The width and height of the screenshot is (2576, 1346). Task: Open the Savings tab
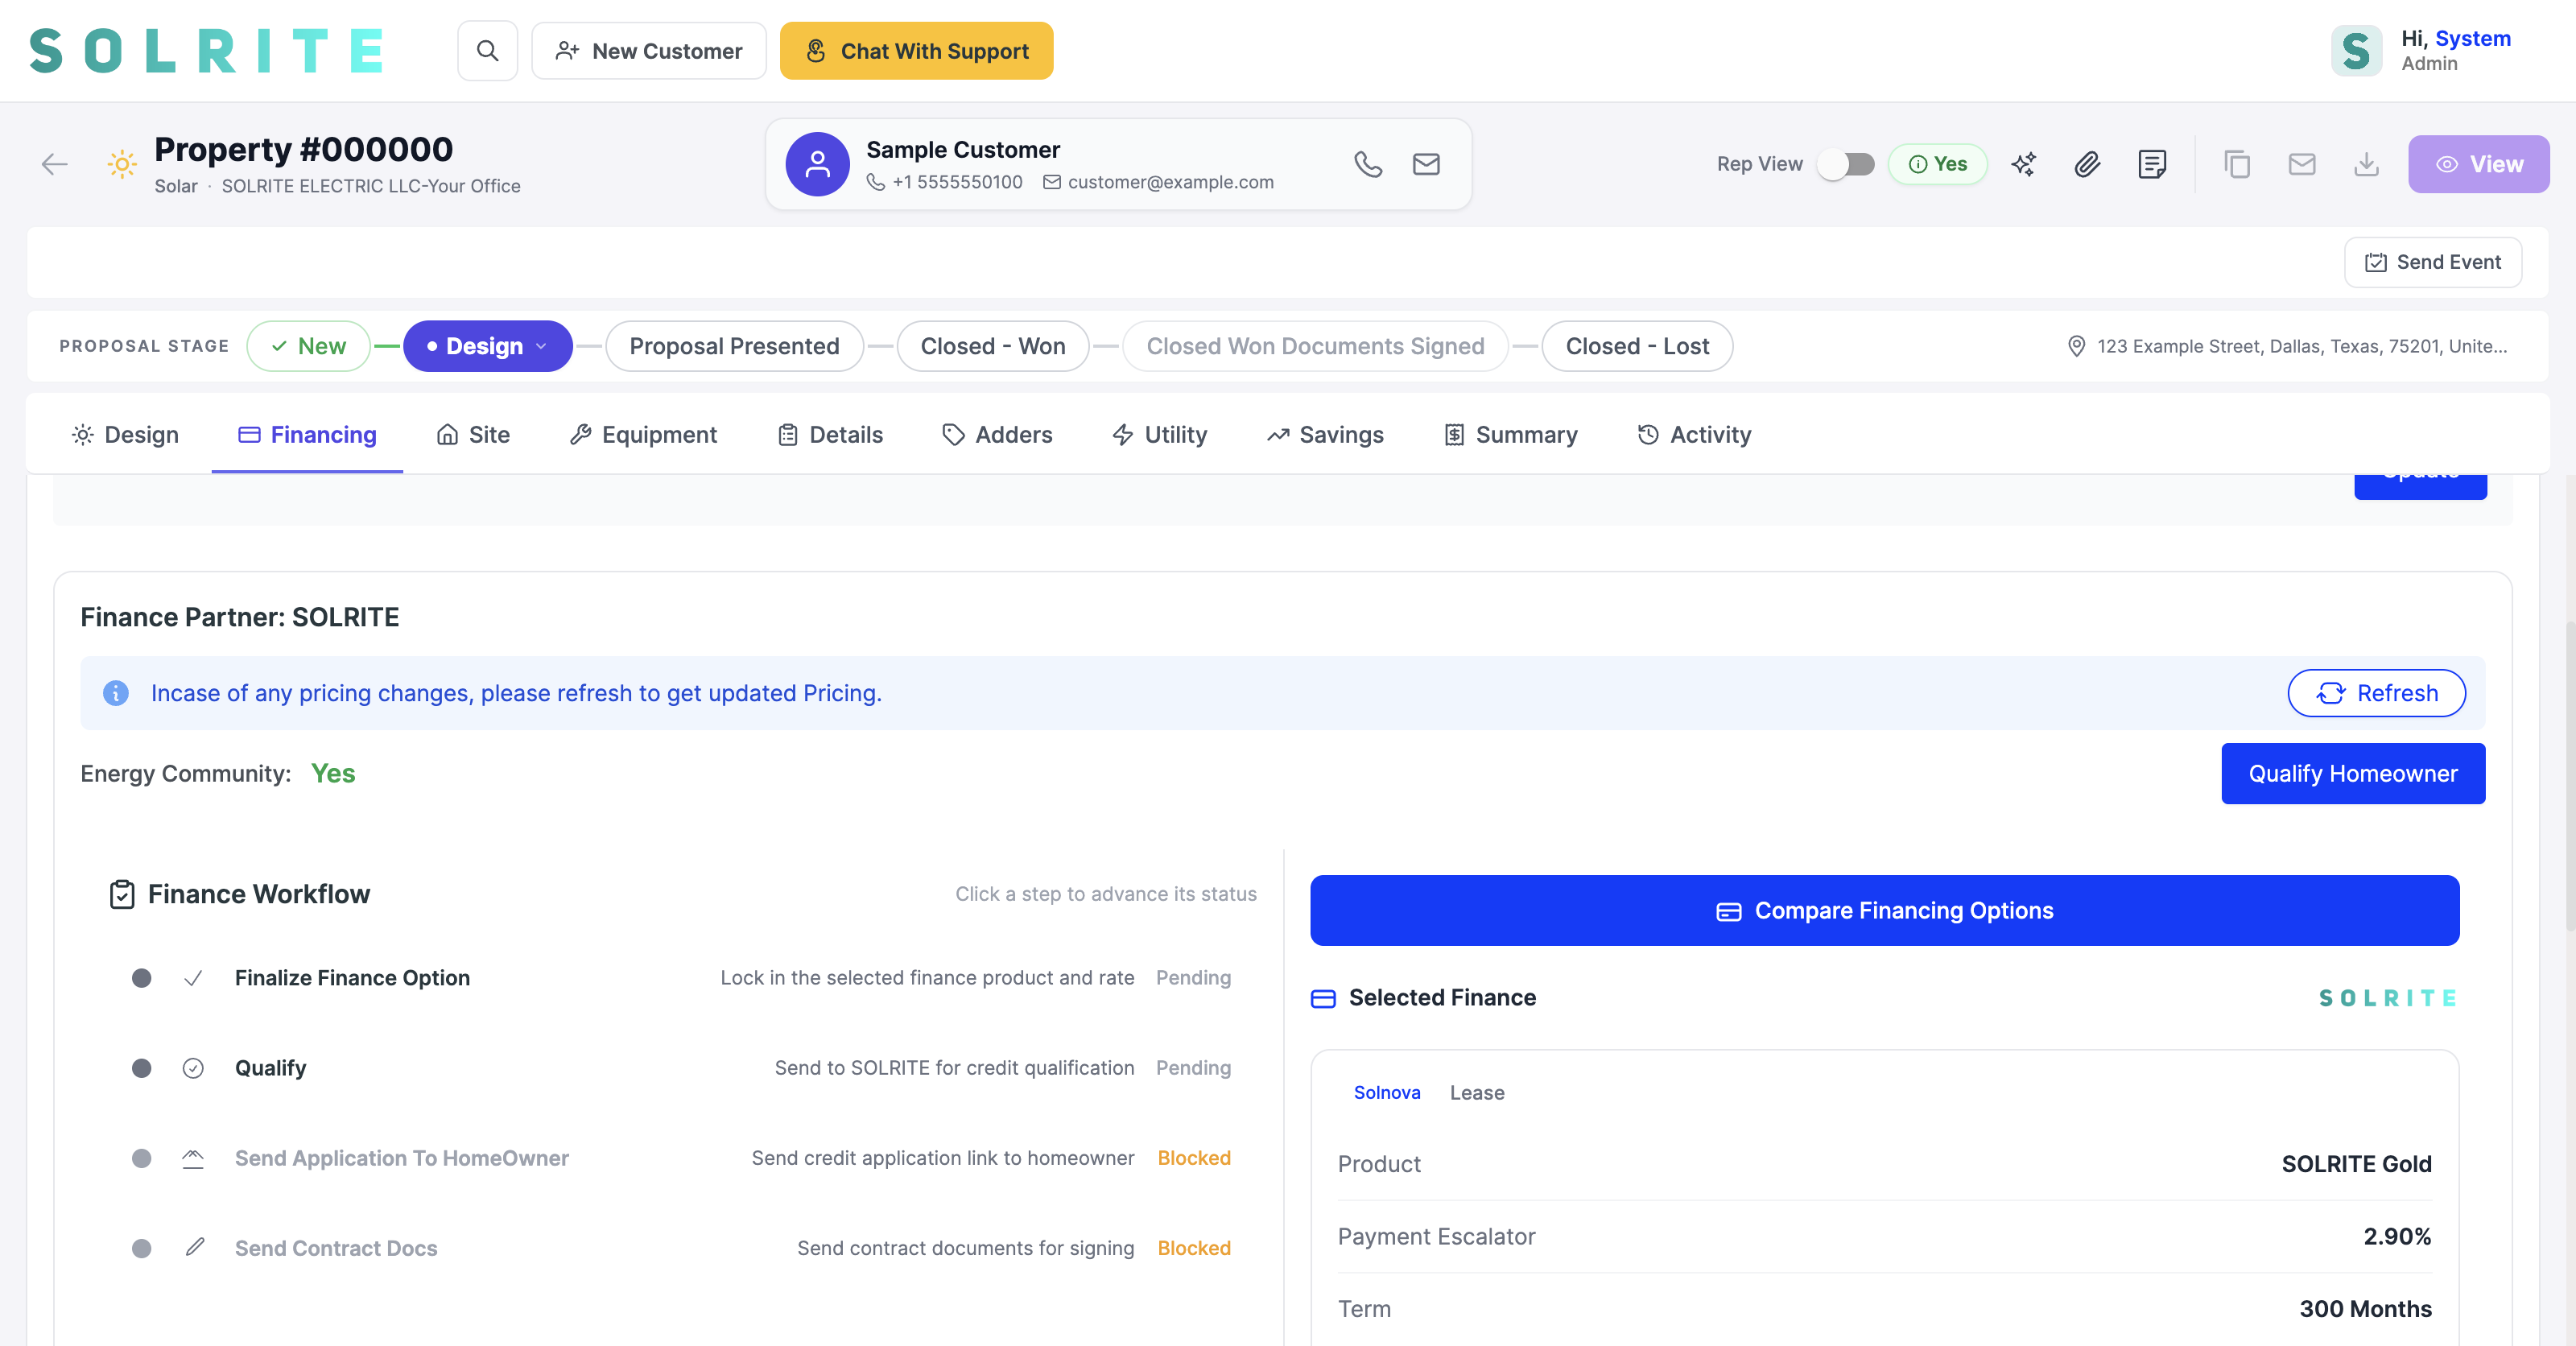1325,435
